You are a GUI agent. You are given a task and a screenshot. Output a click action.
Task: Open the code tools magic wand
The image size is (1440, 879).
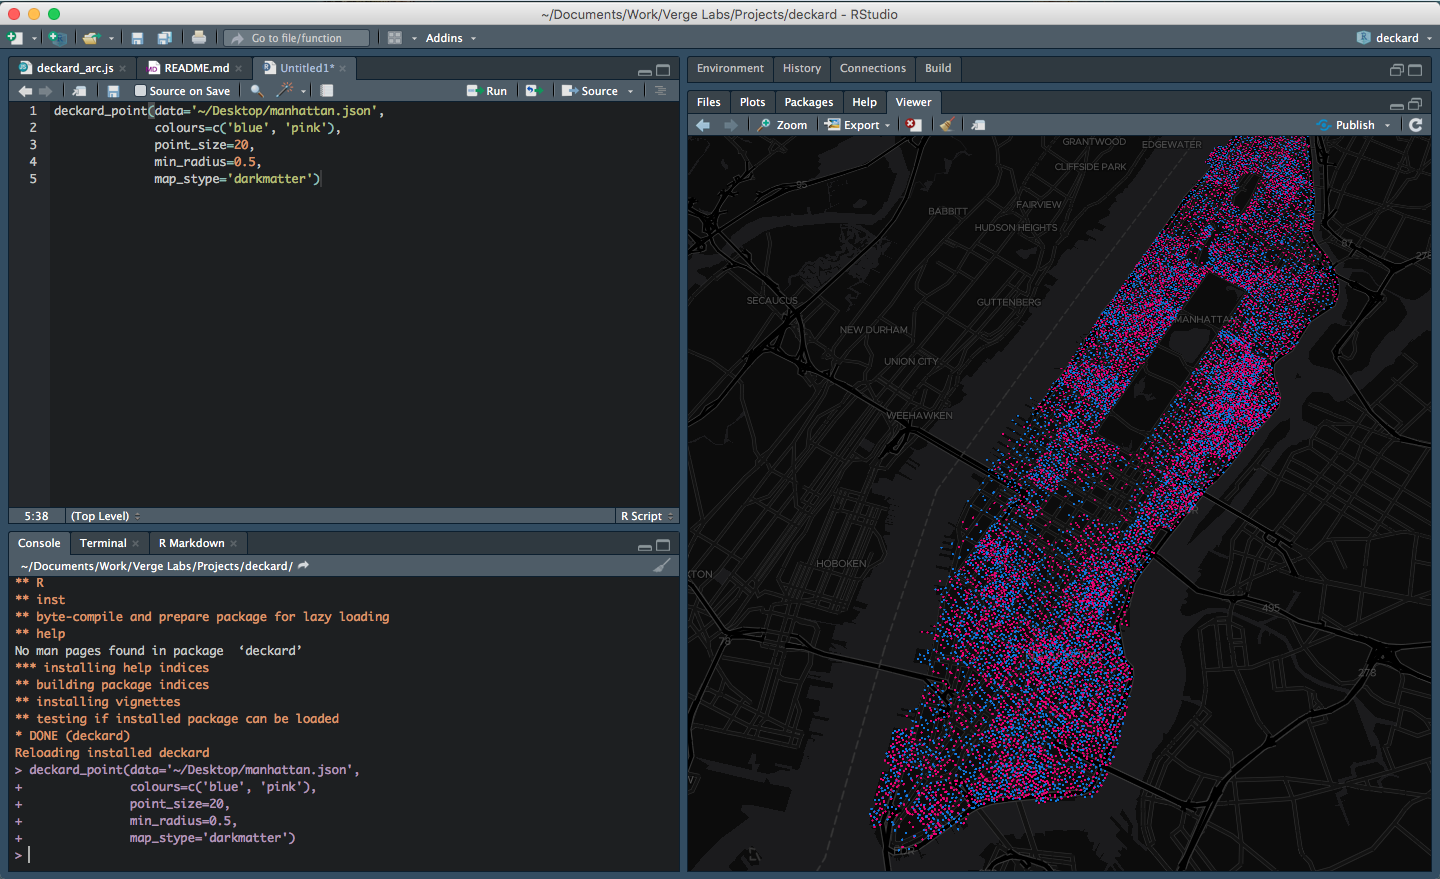pos(285,91)
